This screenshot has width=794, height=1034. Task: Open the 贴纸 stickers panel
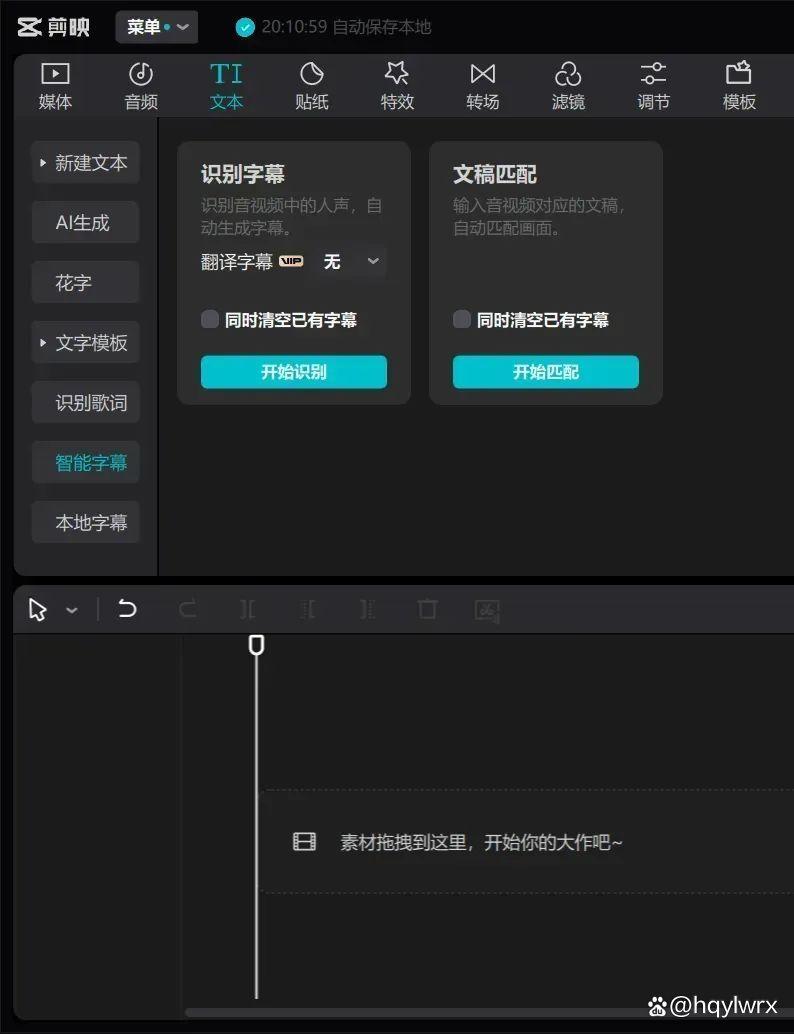(x=311, y=86)
